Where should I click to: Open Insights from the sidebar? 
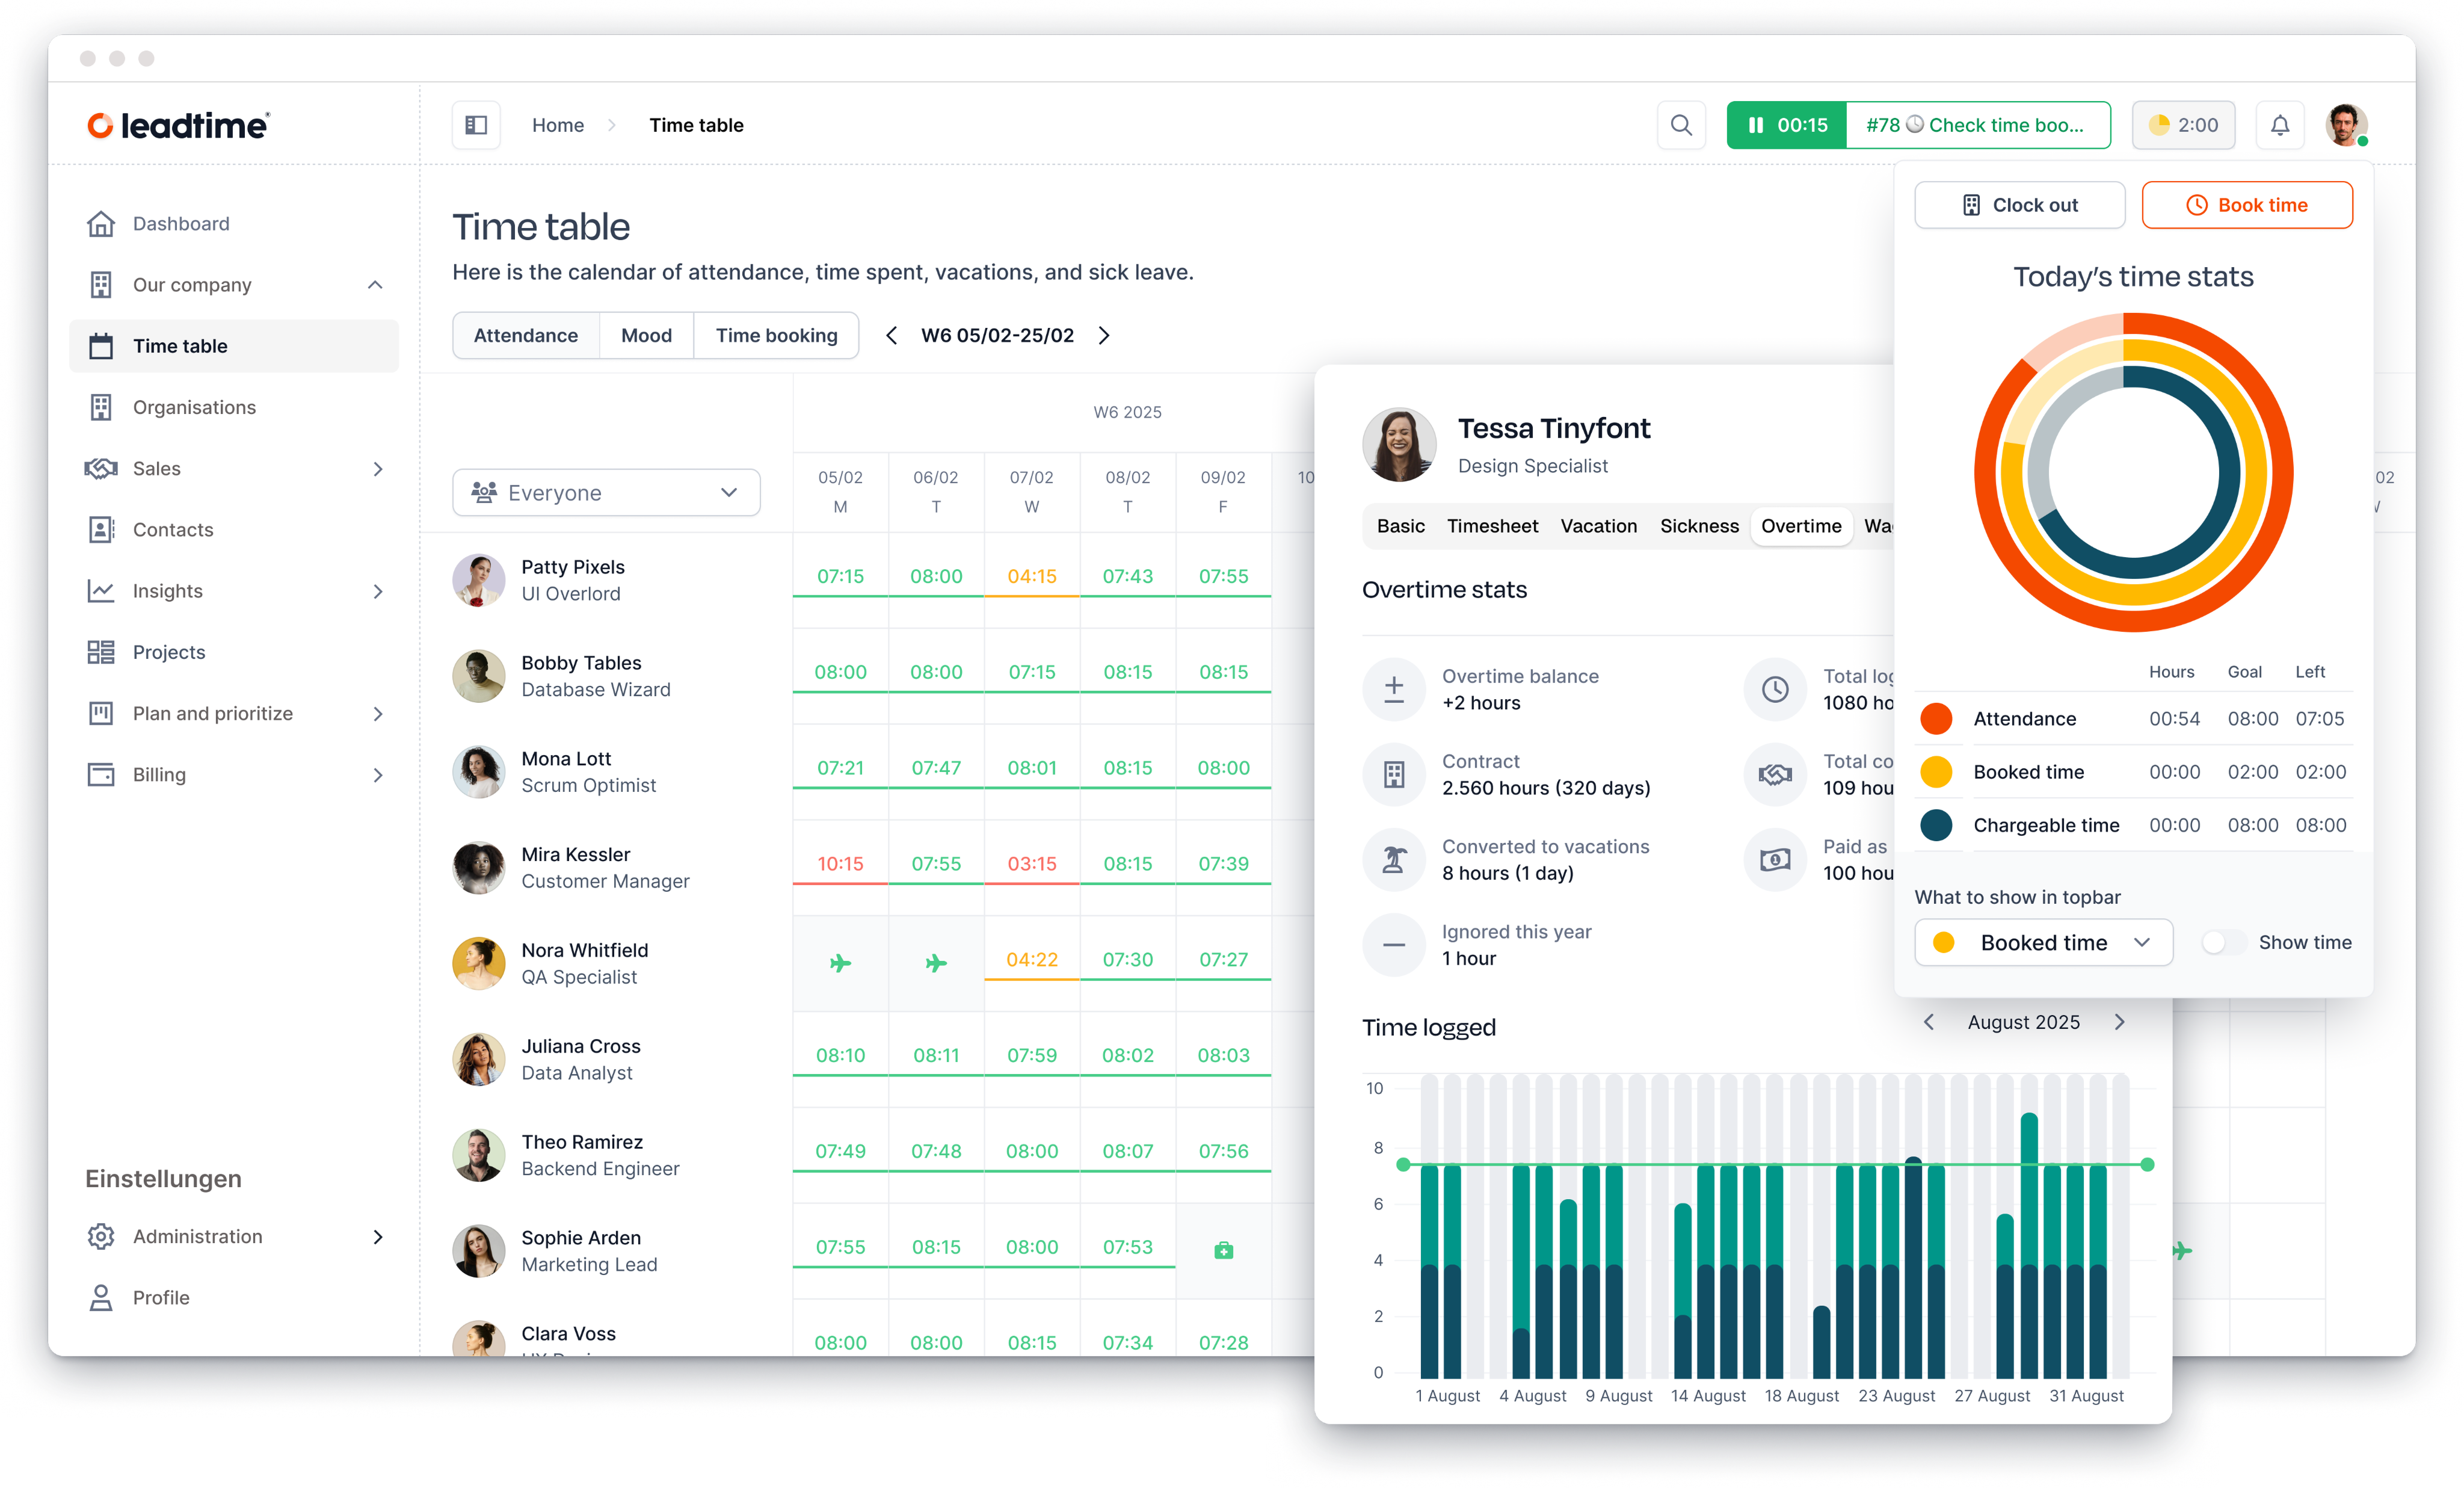168,590
